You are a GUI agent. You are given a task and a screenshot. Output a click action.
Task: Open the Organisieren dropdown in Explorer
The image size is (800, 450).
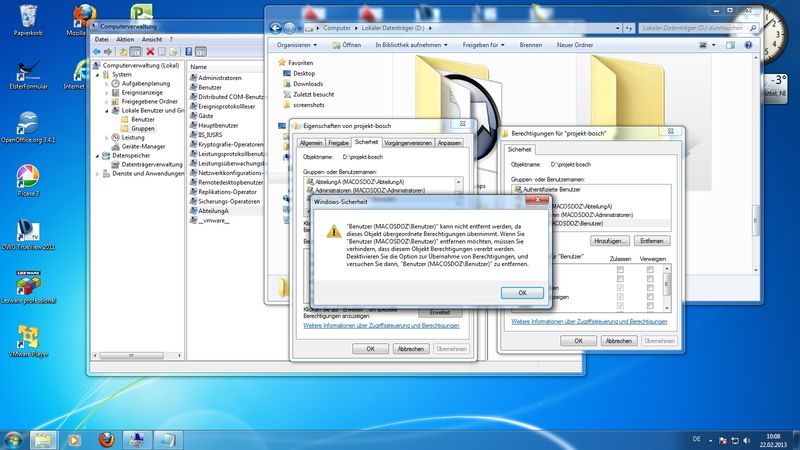tap(297, 45)
